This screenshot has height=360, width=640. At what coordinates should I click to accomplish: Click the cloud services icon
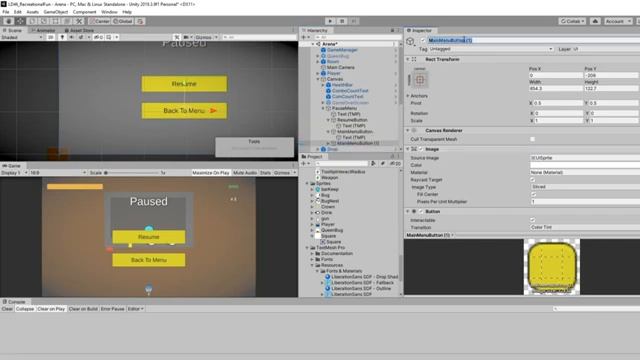tap(595, 21)
